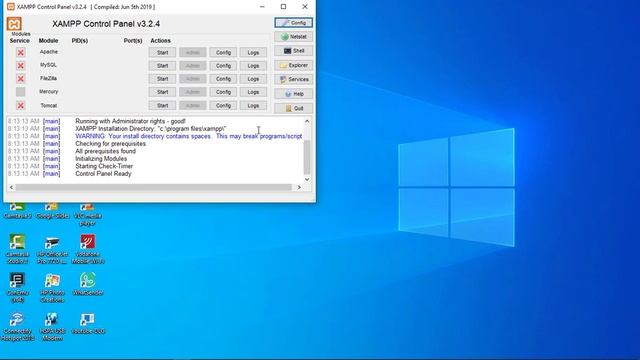Start the Mercury module
Screen dimensions: 640x360
[162, 92]
